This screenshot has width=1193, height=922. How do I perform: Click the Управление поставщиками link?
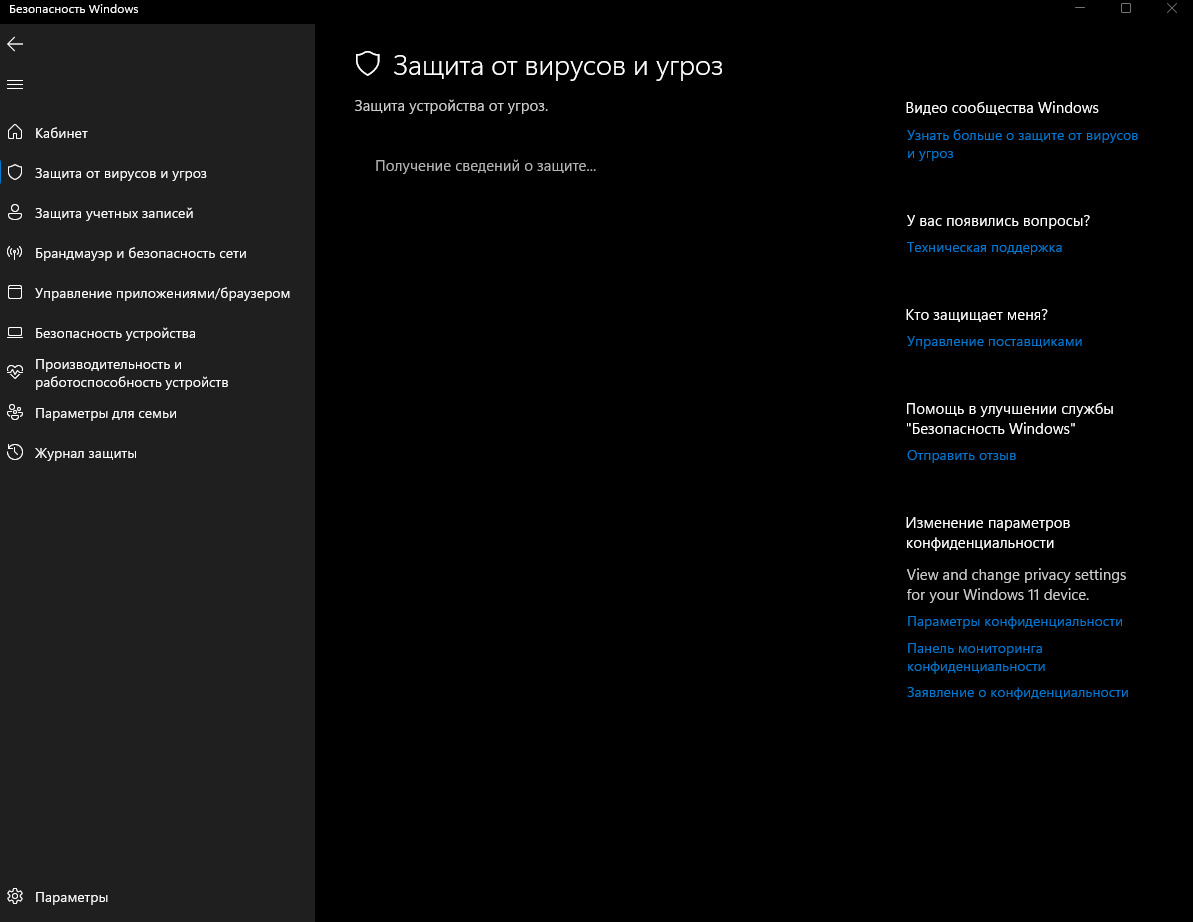[994, 342]
